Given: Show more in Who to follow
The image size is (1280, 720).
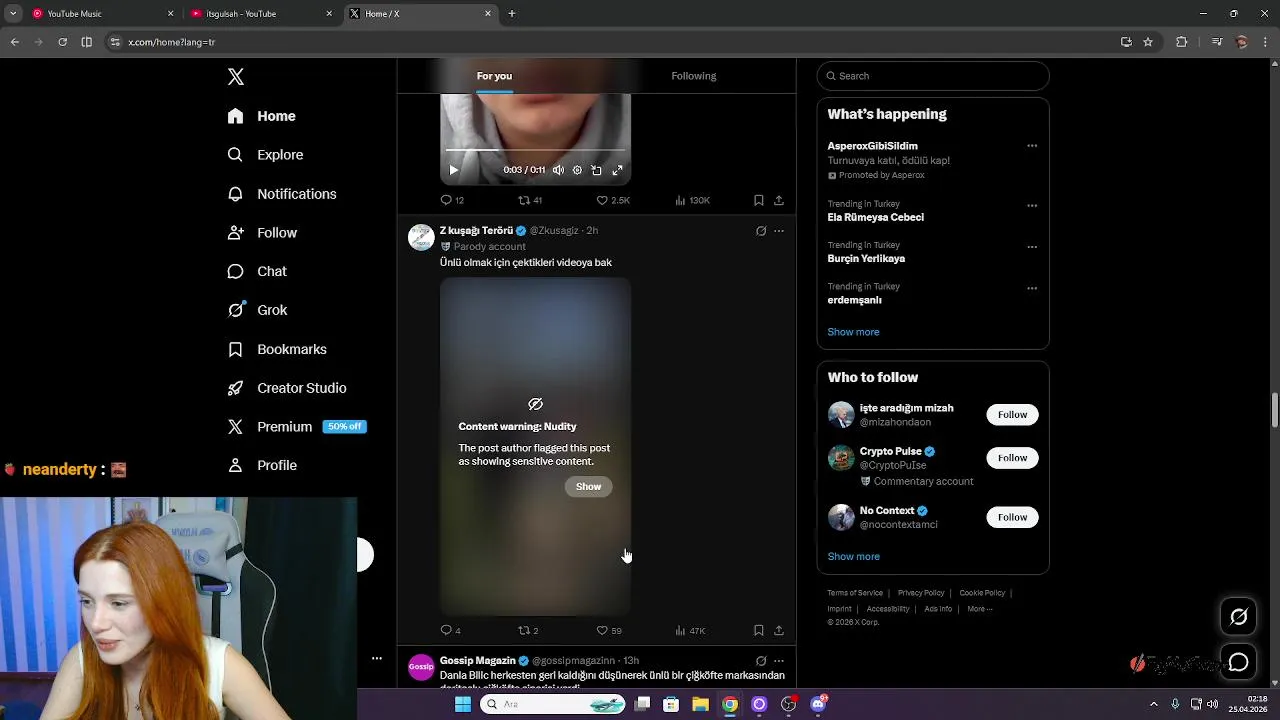Looking at the screenshot, I should click(853, 556).
